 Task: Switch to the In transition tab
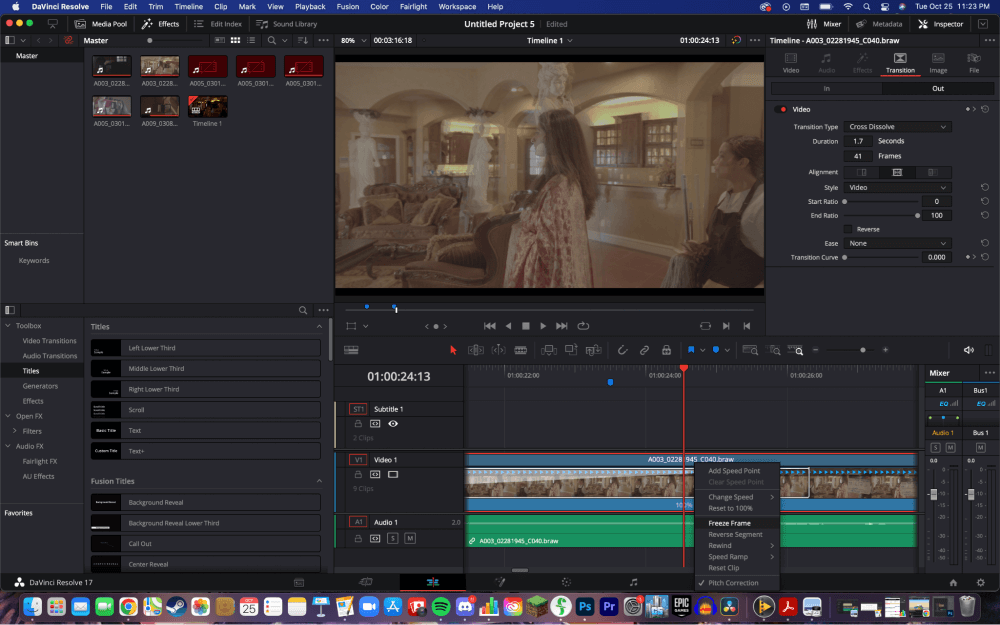tap(827, 89)
